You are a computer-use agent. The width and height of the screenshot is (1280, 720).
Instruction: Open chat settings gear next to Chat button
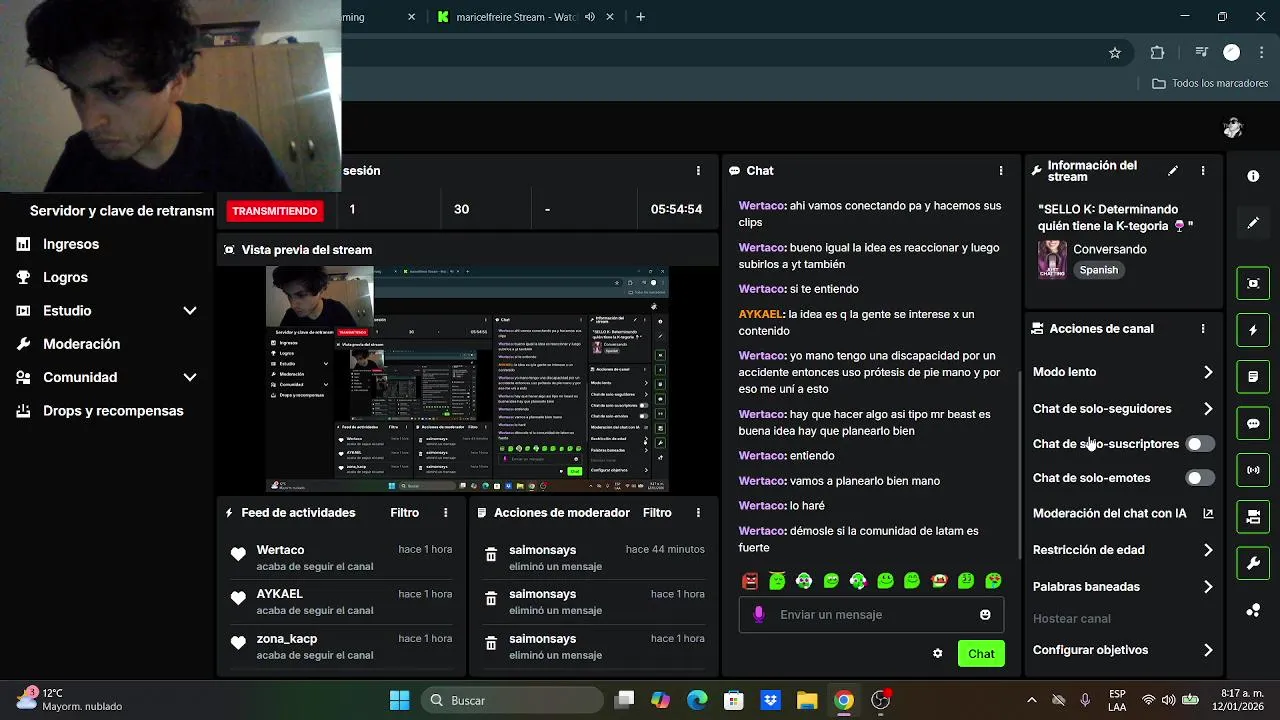937,654
